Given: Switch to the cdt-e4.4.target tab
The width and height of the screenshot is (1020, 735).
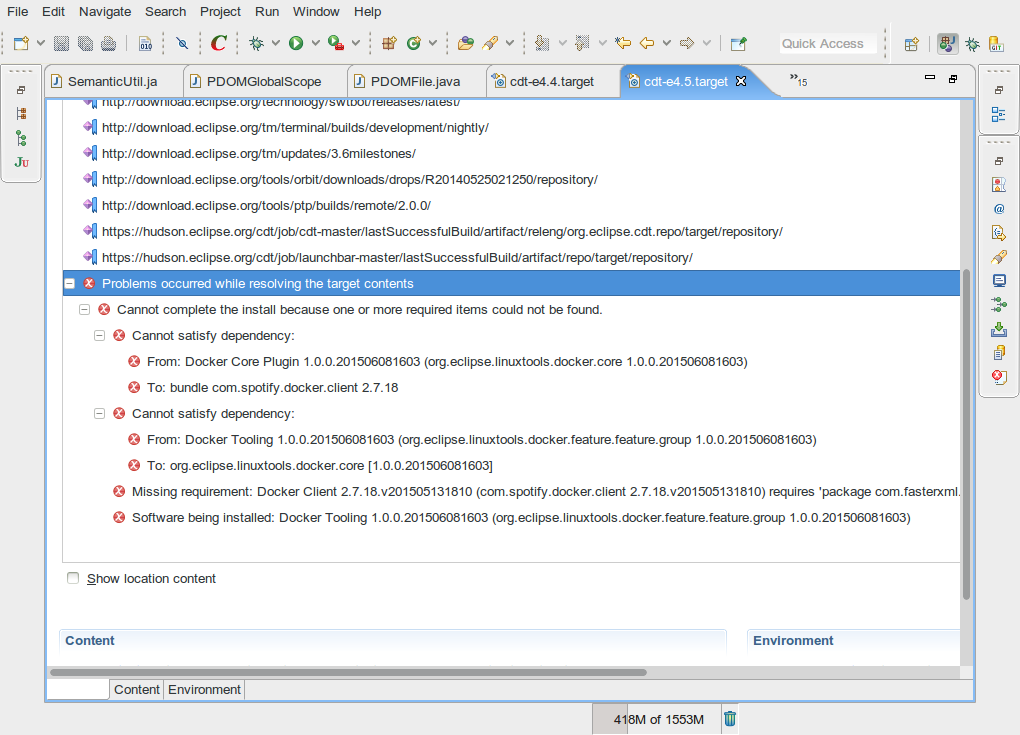Looking at the screenshot, I should click(553, 81).
